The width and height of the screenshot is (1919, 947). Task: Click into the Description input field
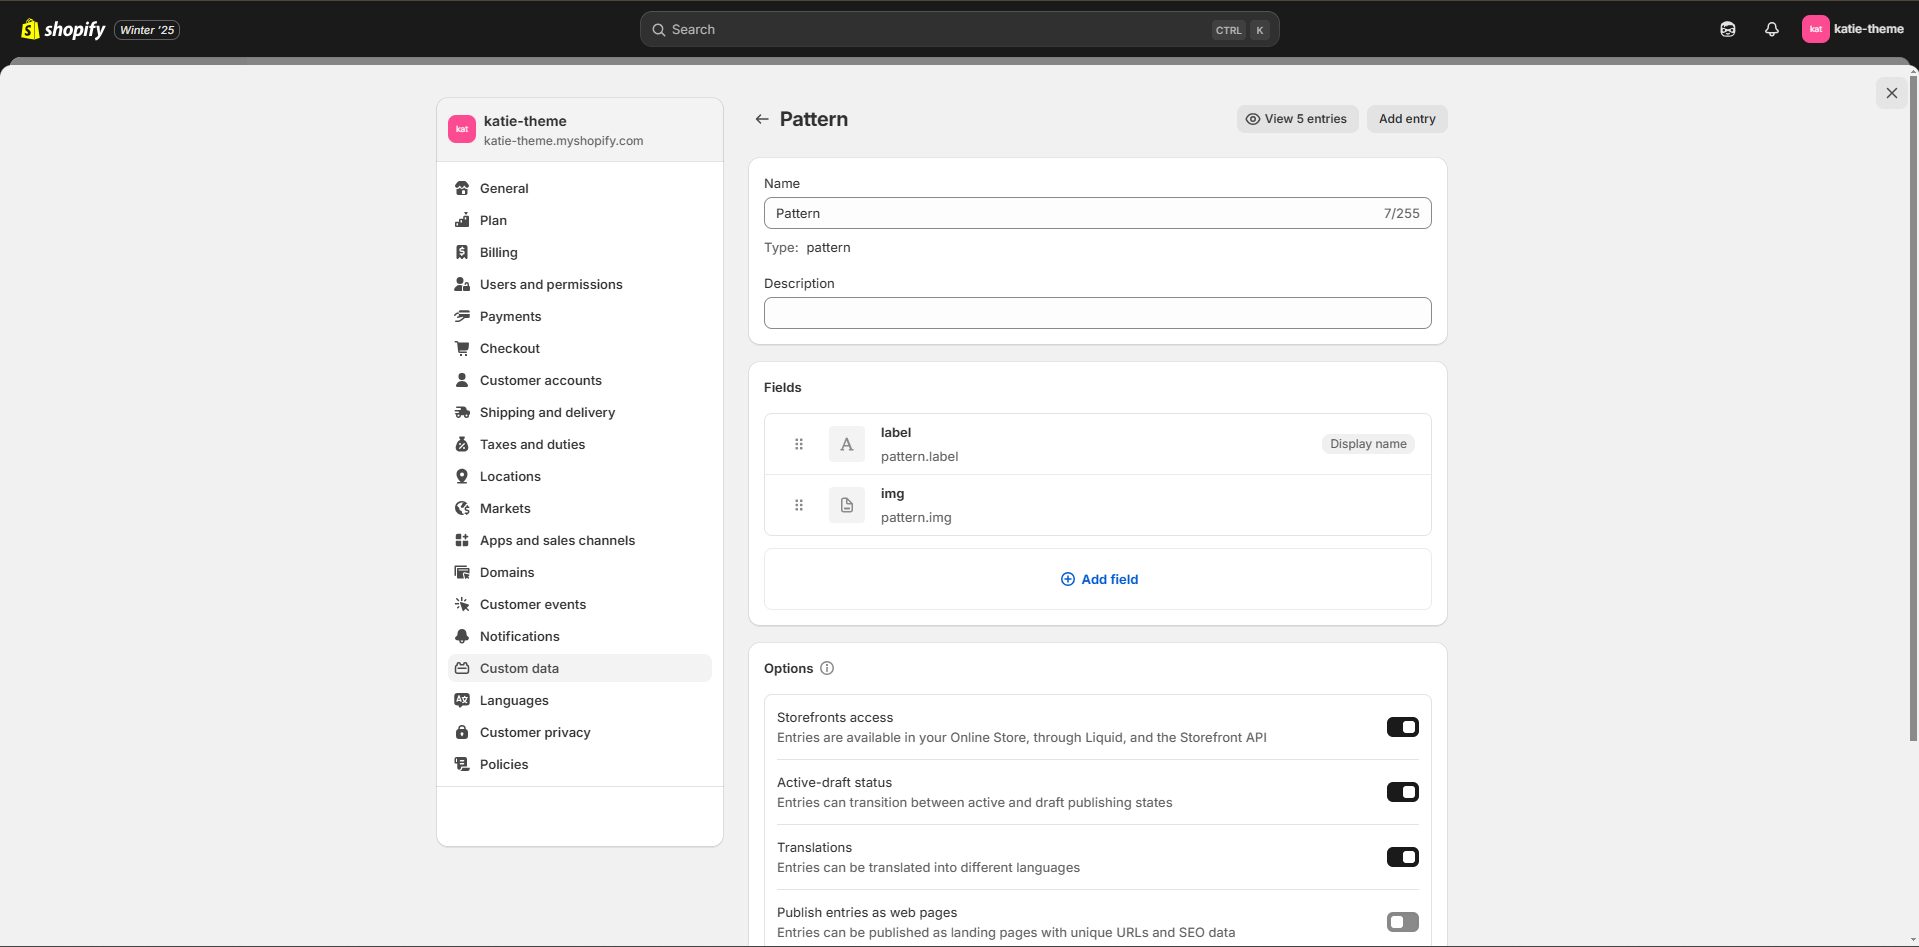click(1097, 313)
